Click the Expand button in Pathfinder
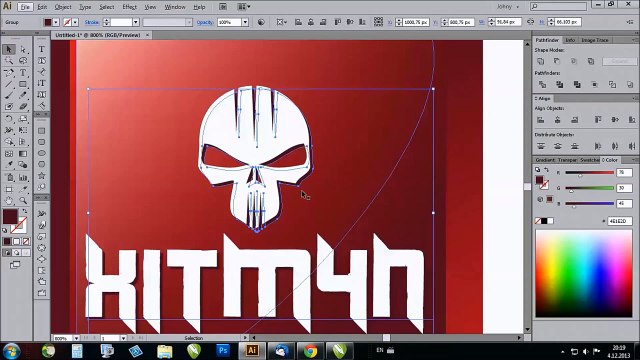This screenshot has width=640, height=360. click(x=619, y=61)
